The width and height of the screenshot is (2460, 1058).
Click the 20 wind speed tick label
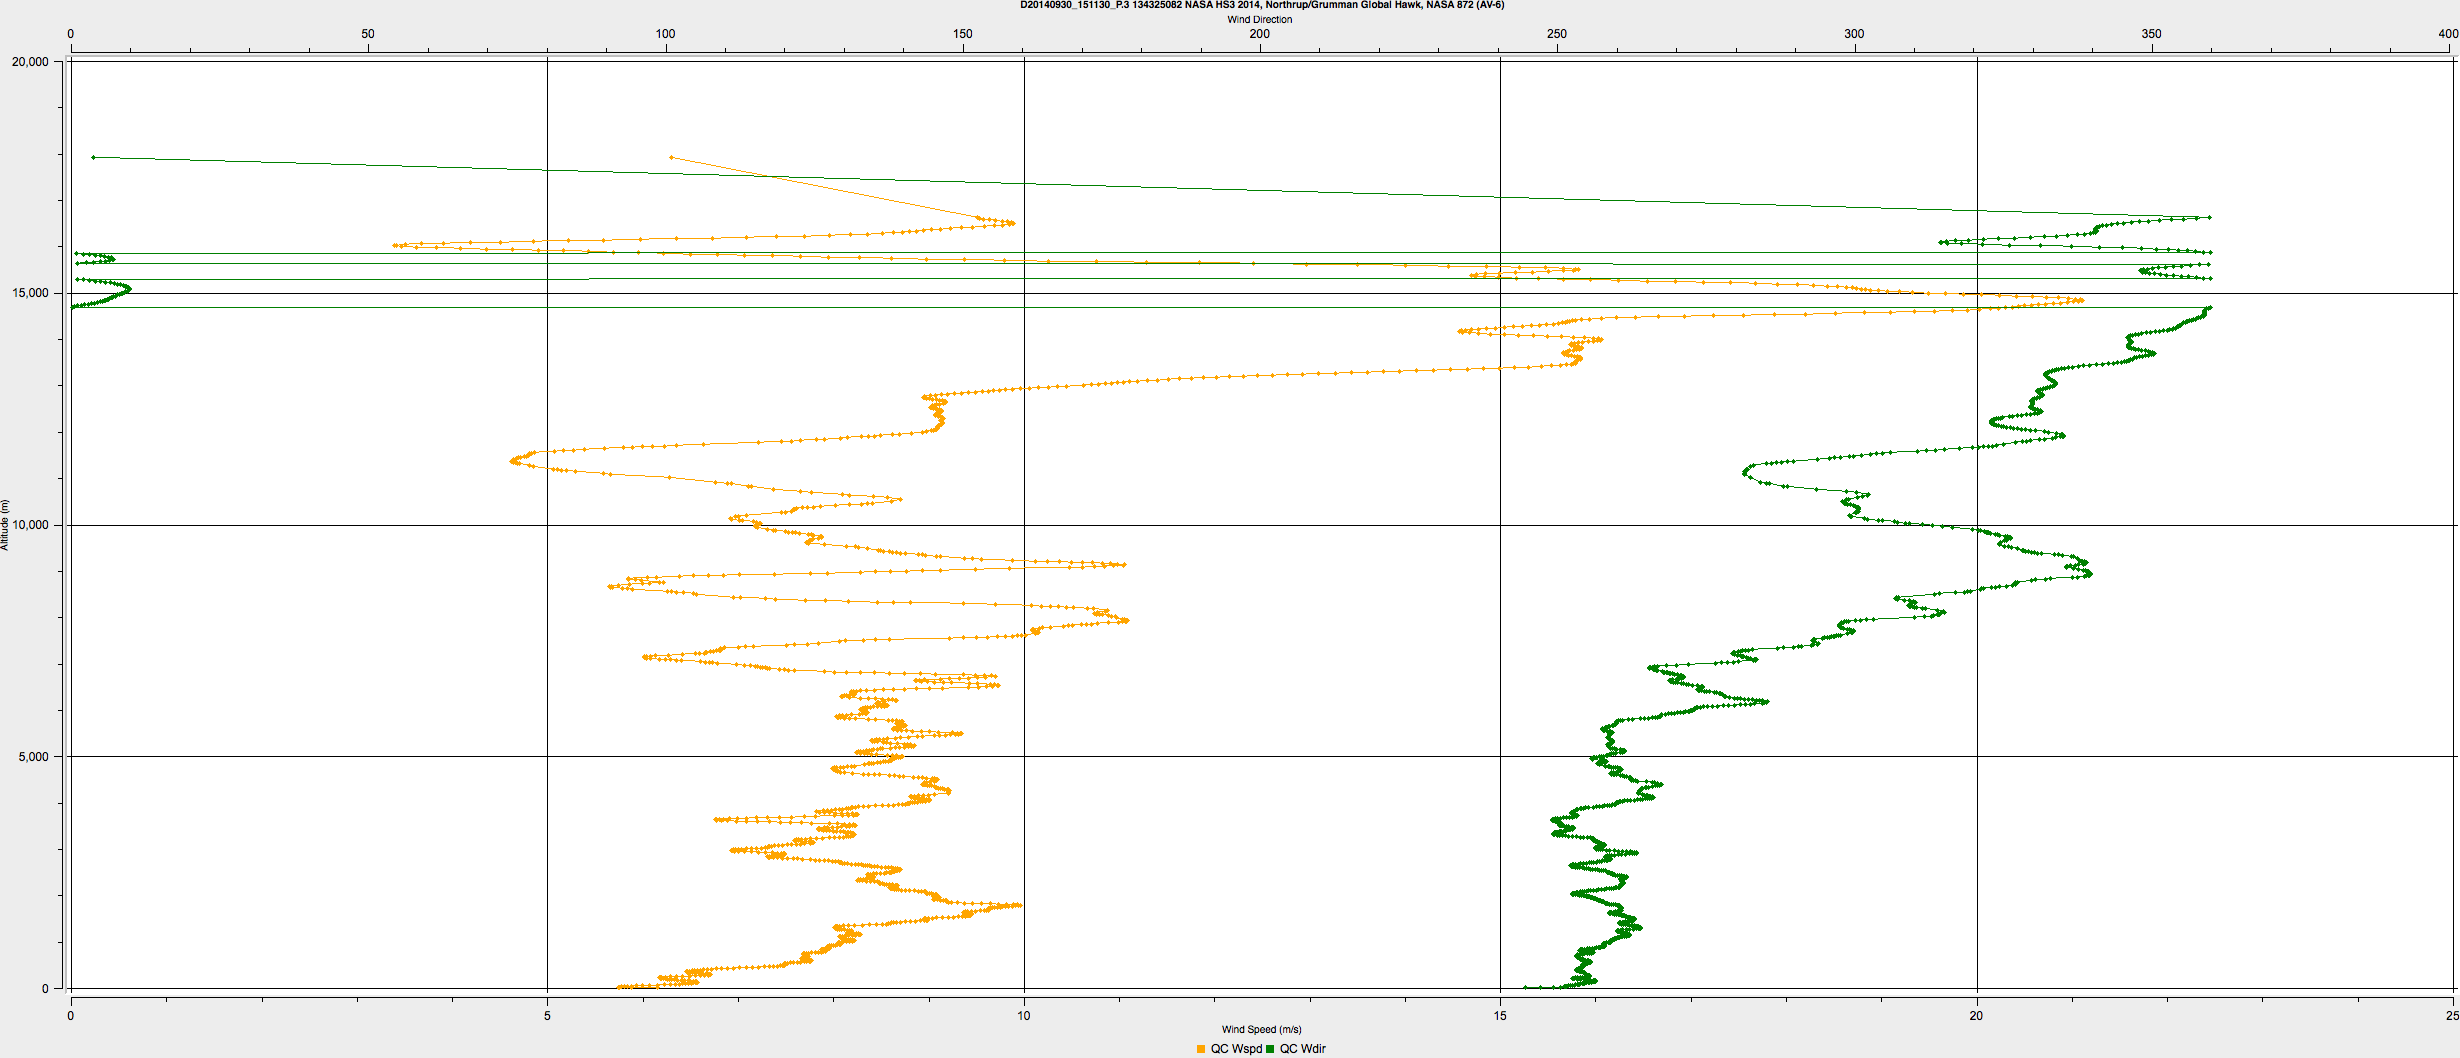point(1976,1016)
